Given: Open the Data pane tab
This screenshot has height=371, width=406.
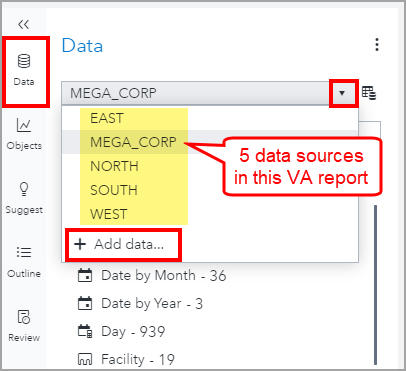Looking at the screenshot, I should 24,70.
